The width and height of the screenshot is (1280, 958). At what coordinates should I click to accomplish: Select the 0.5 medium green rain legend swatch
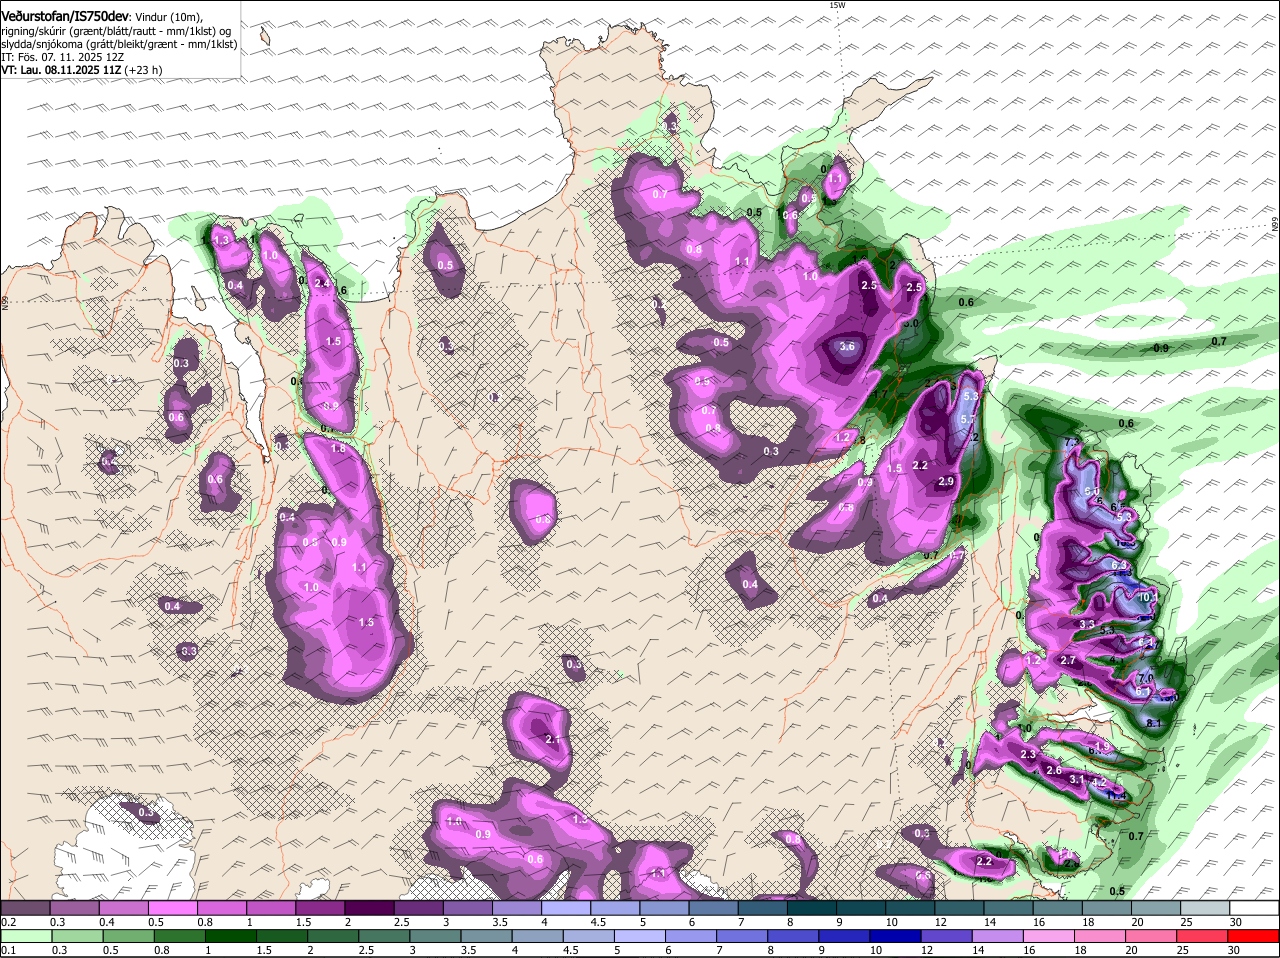(127, 936)
